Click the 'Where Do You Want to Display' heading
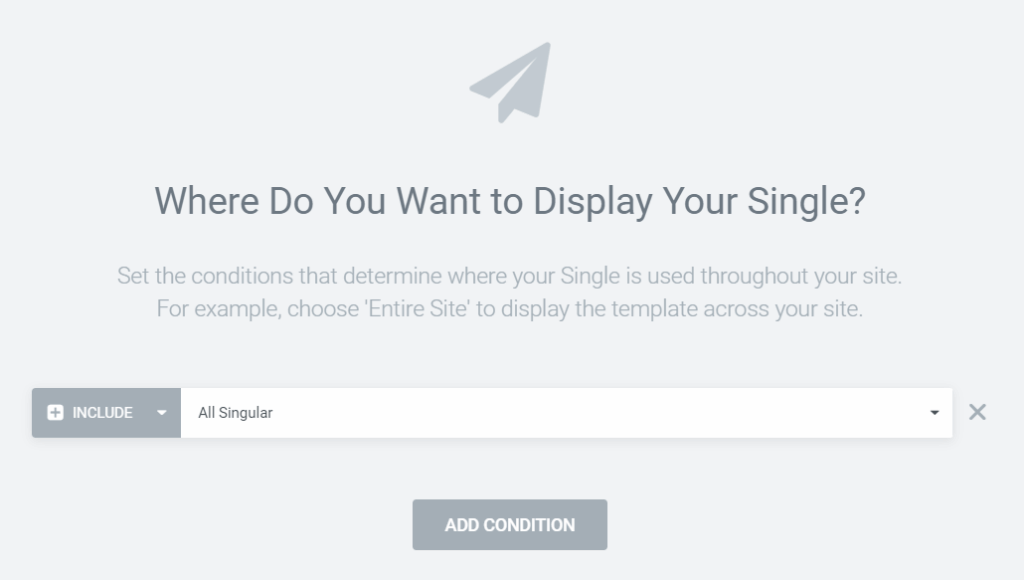Image resolution: width=1024 pixels, height=580 pixels. [x=509, y=201]
